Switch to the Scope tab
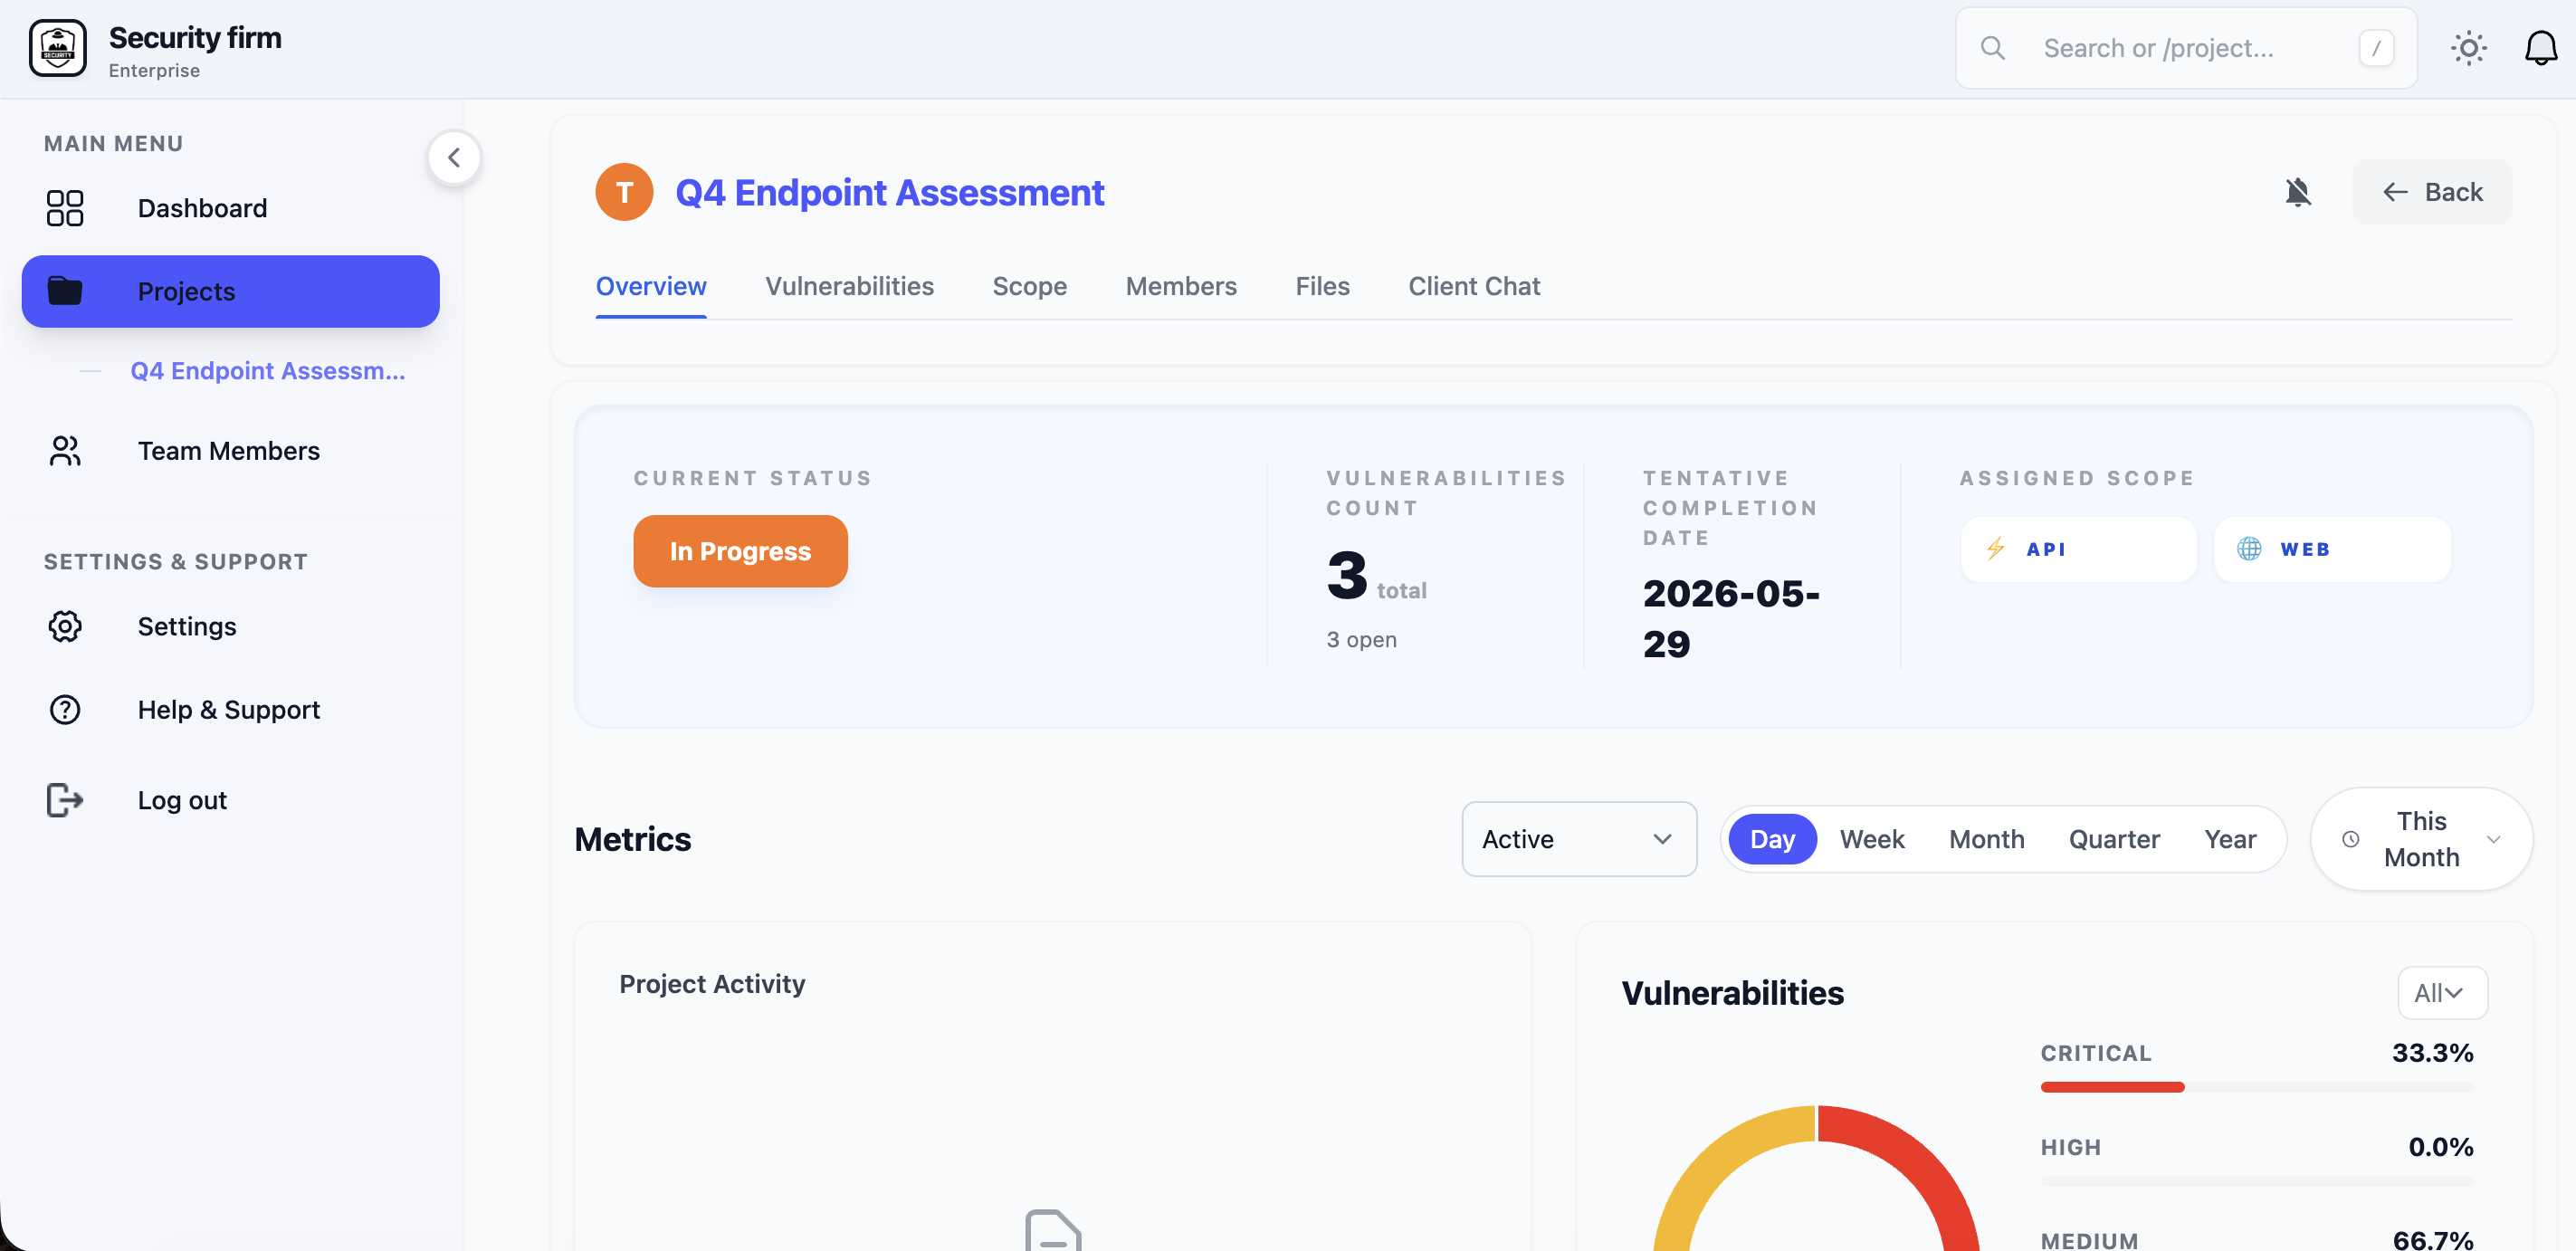 click(x=1029, y=287)
